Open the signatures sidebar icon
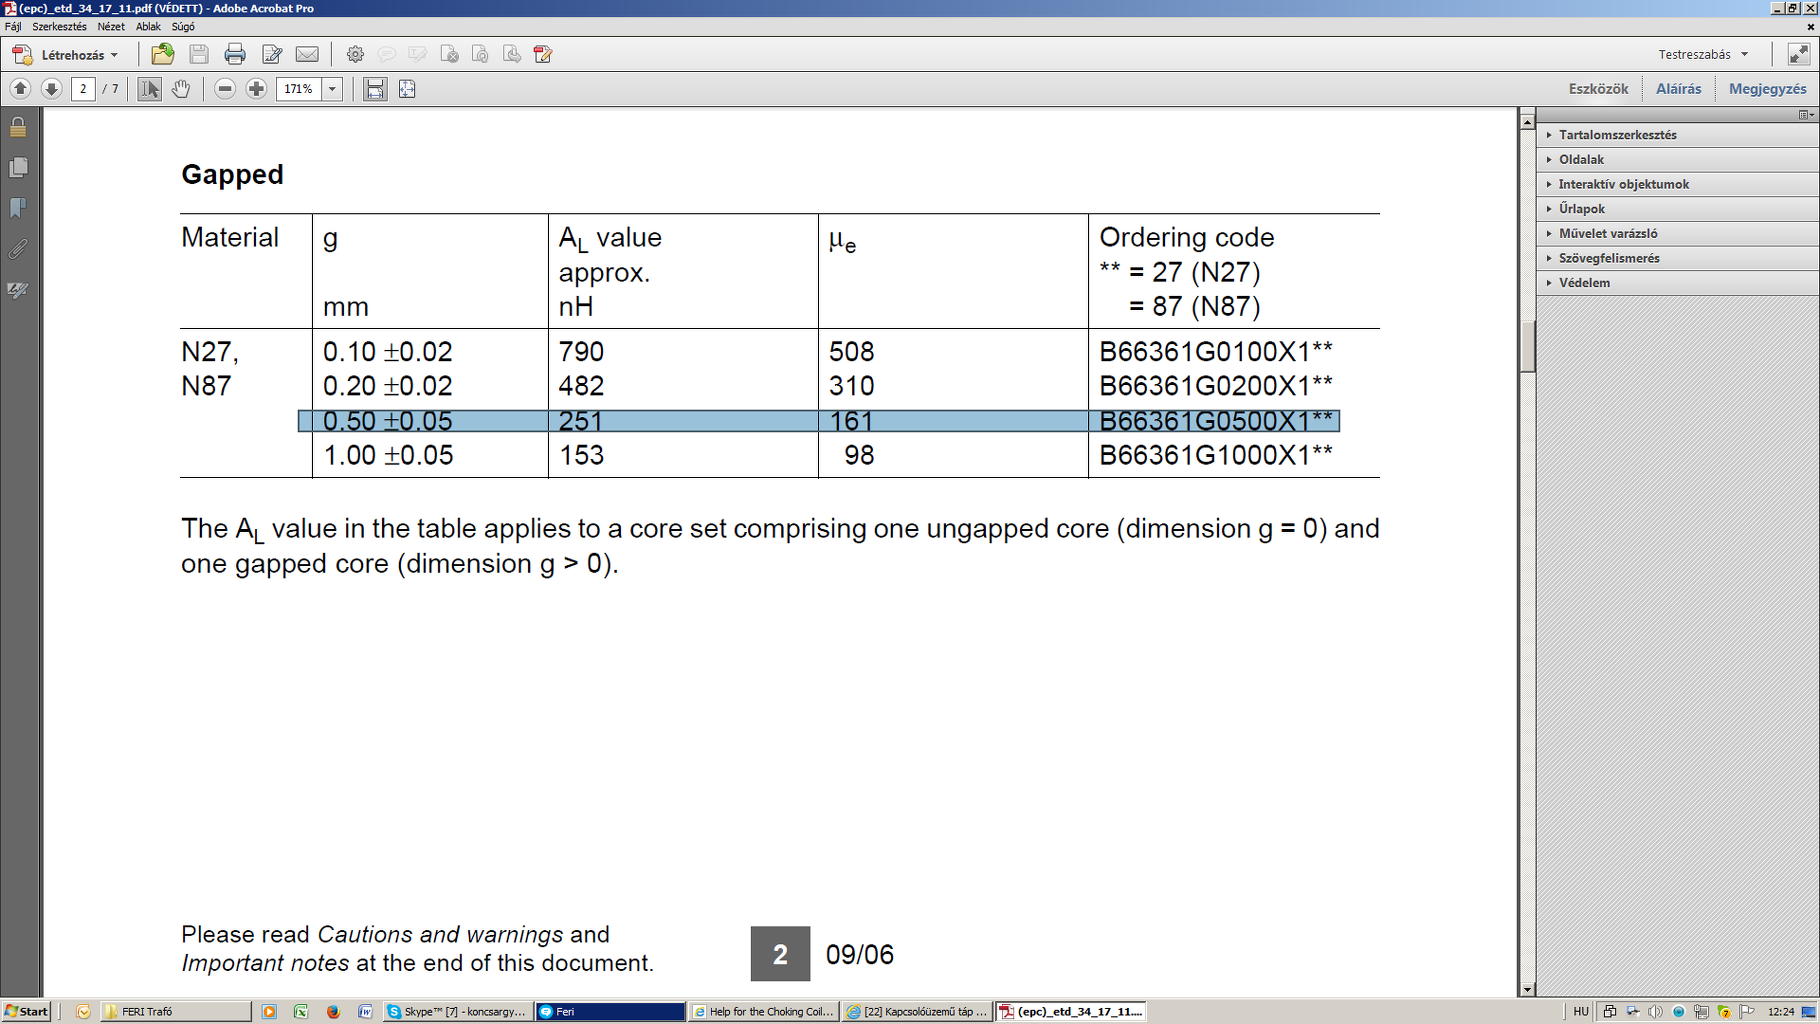This screenshot has height=1024, width=1820. tap(18, 290)
